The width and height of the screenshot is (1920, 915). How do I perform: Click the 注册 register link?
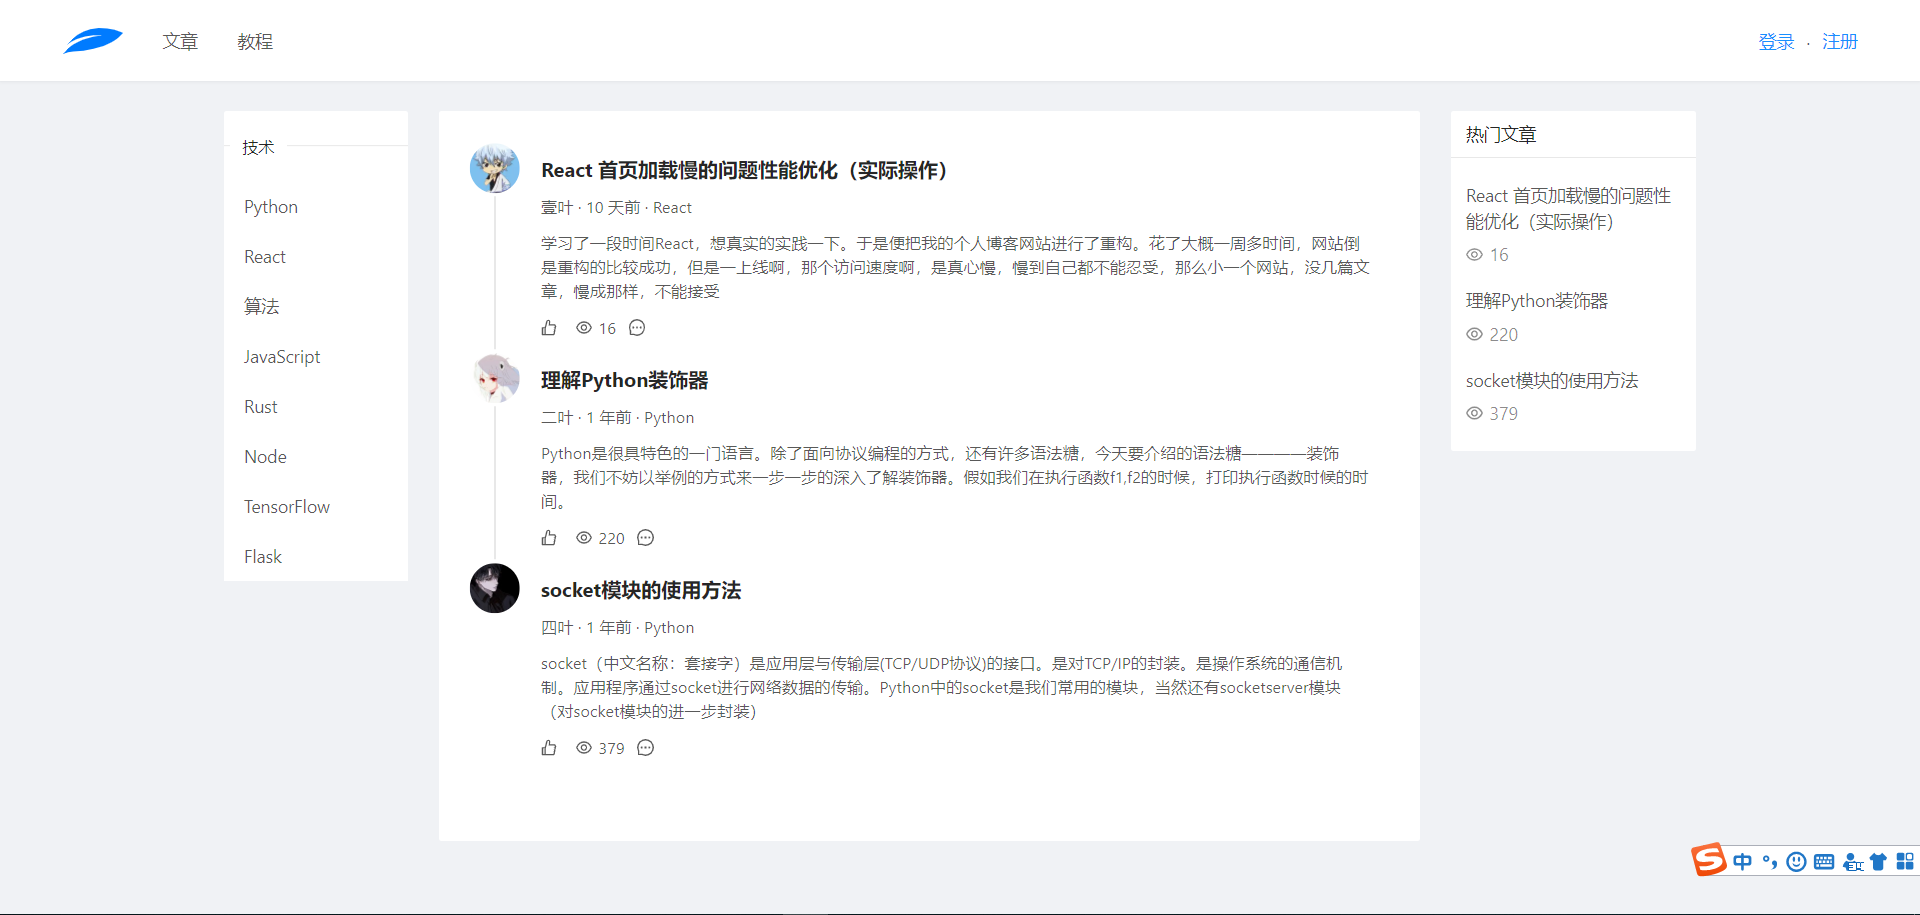click(1839, 42)
